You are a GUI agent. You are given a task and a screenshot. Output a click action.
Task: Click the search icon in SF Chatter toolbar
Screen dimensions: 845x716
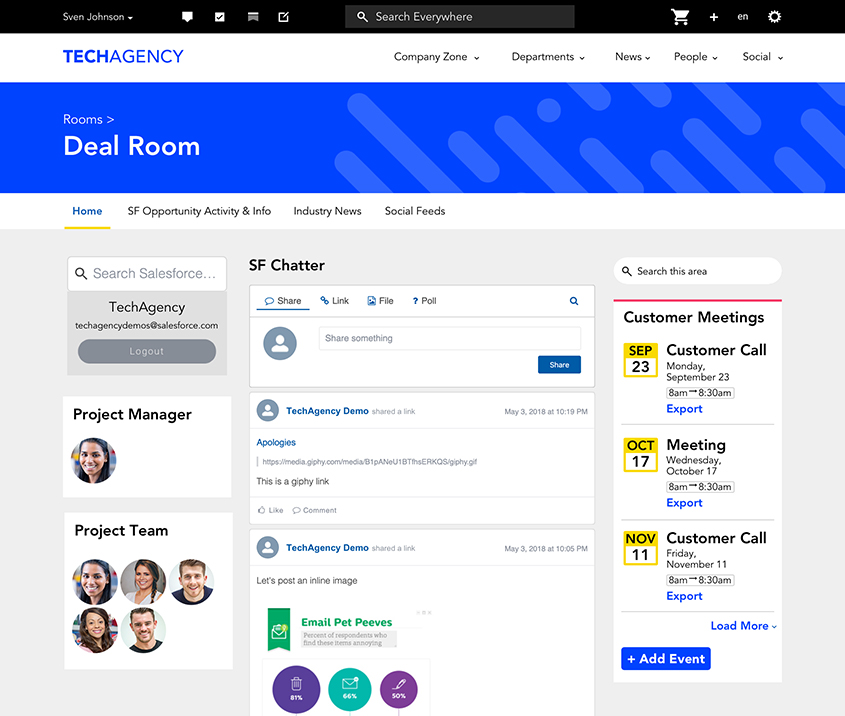point(574,301)
